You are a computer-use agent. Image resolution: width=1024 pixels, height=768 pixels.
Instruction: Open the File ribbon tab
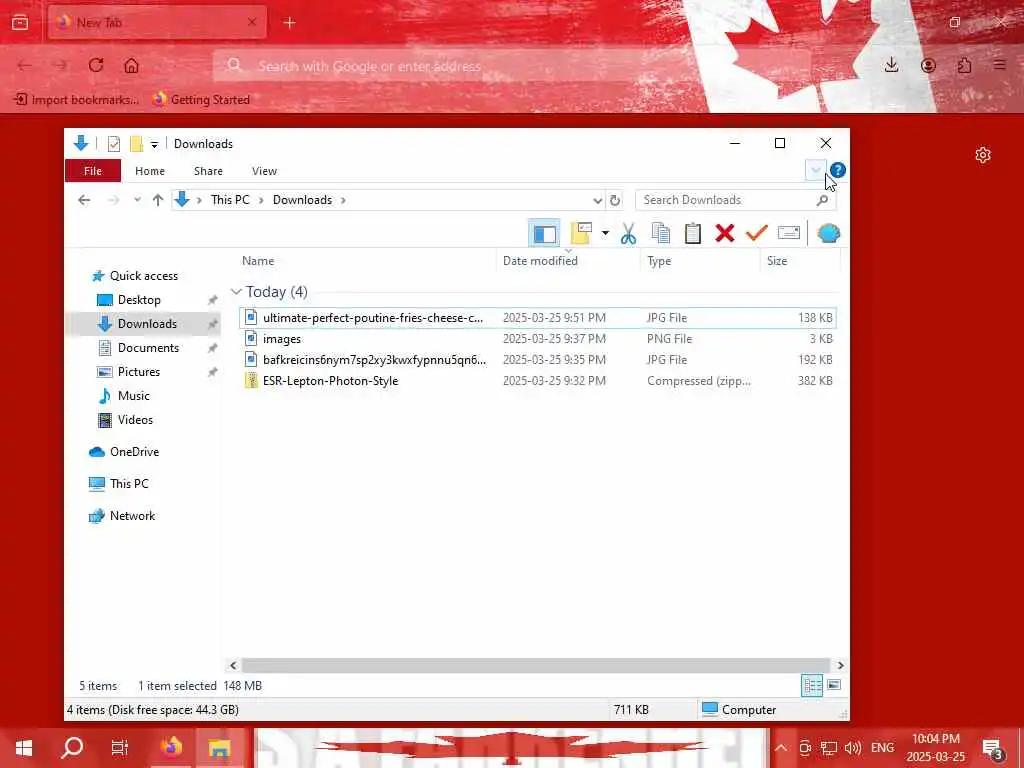pos(93,170)
